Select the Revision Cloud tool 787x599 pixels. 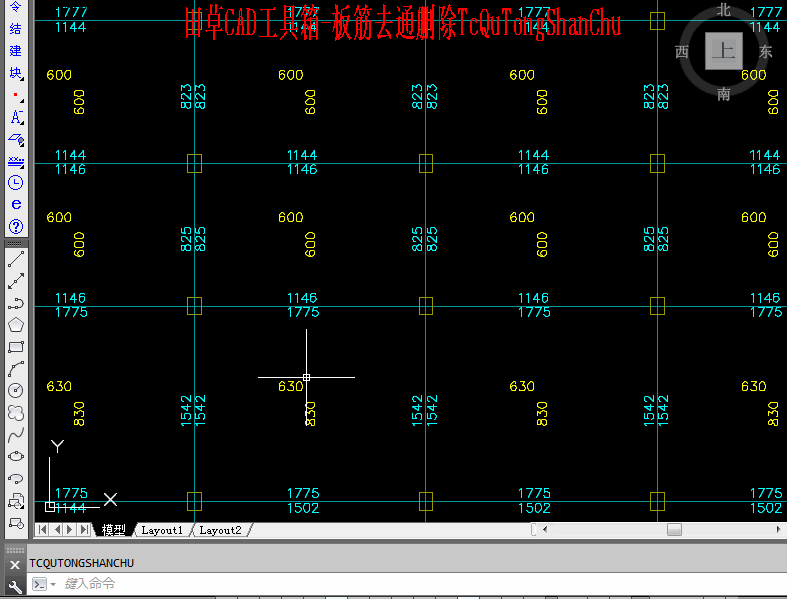tap(16, 413)
